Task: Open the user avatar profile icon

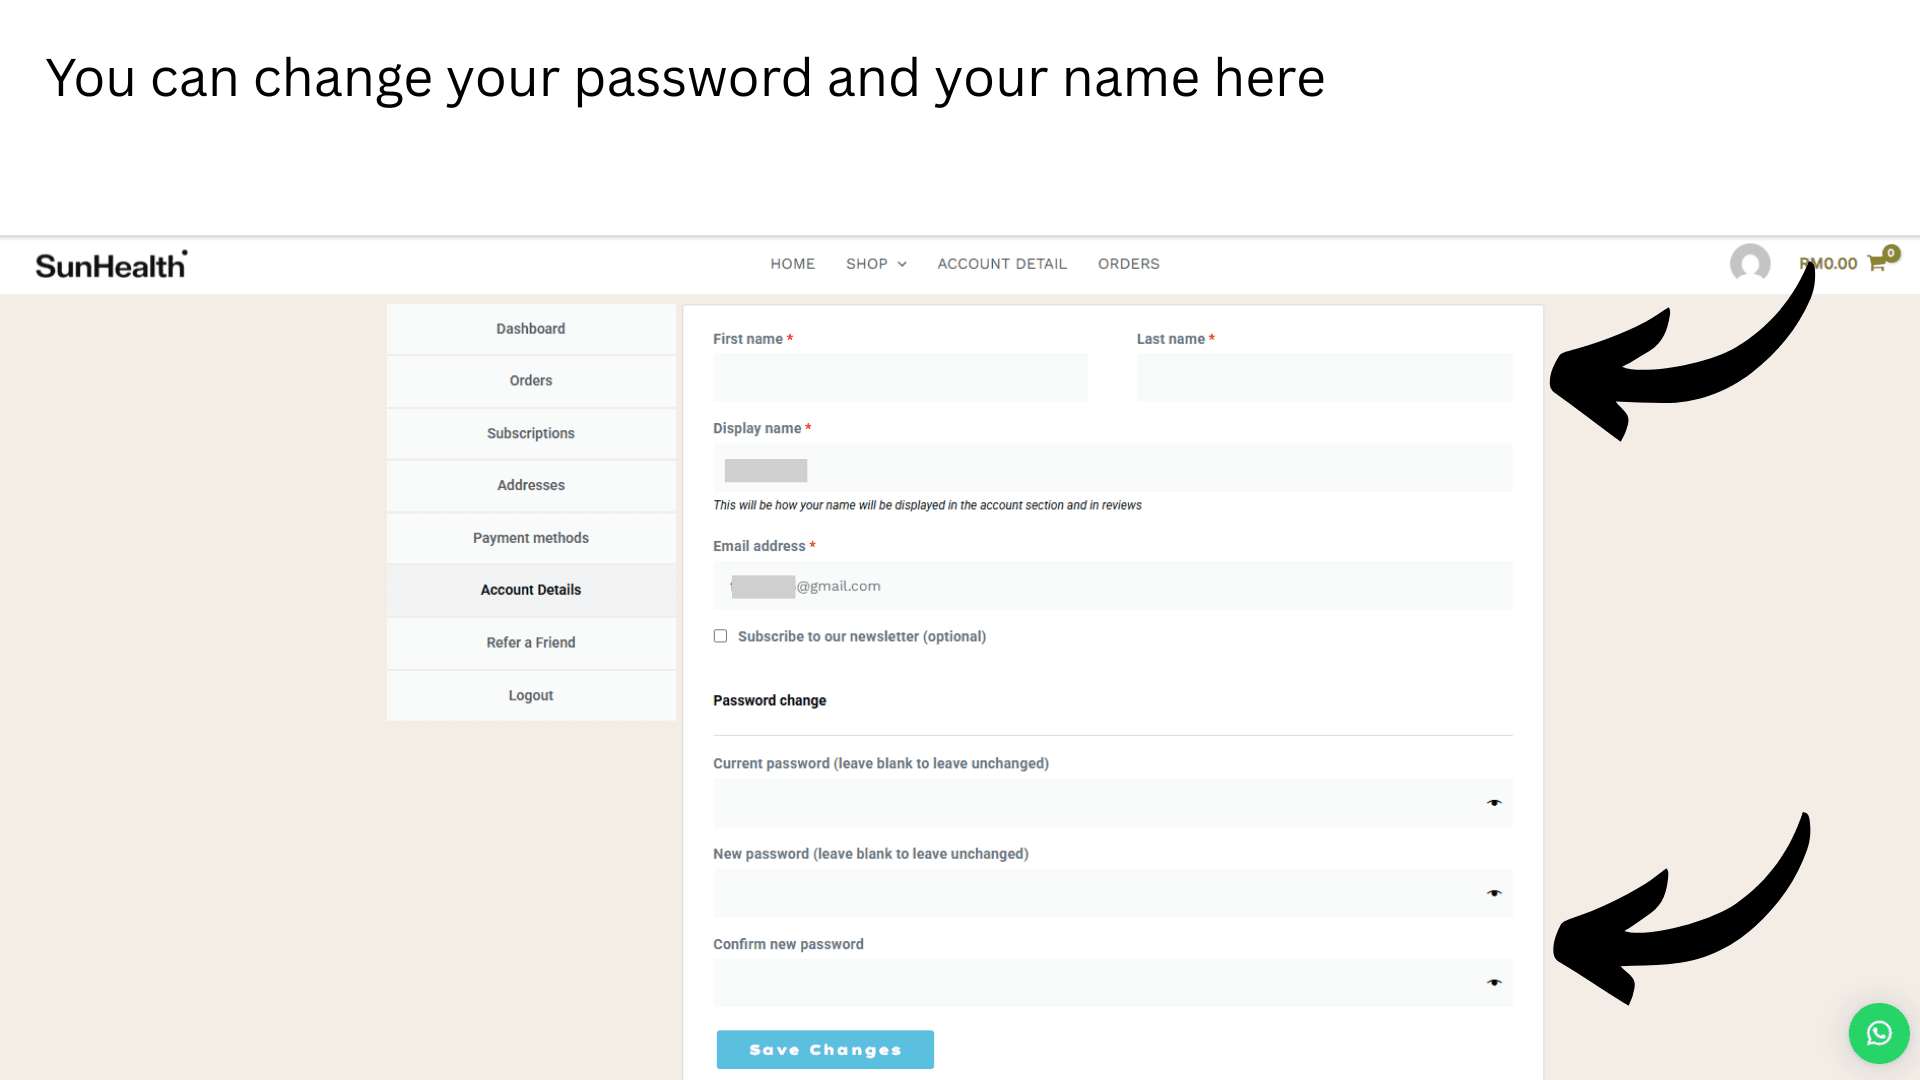Action: (x=1750, y=264)
